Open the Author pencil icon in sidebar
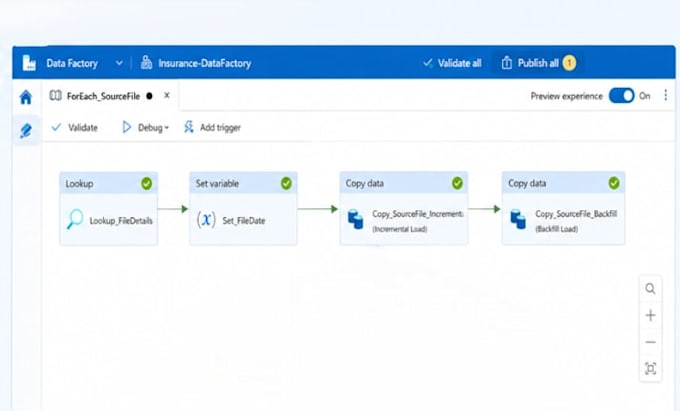Screen dimensions: 680x411 tap(26, 130)
